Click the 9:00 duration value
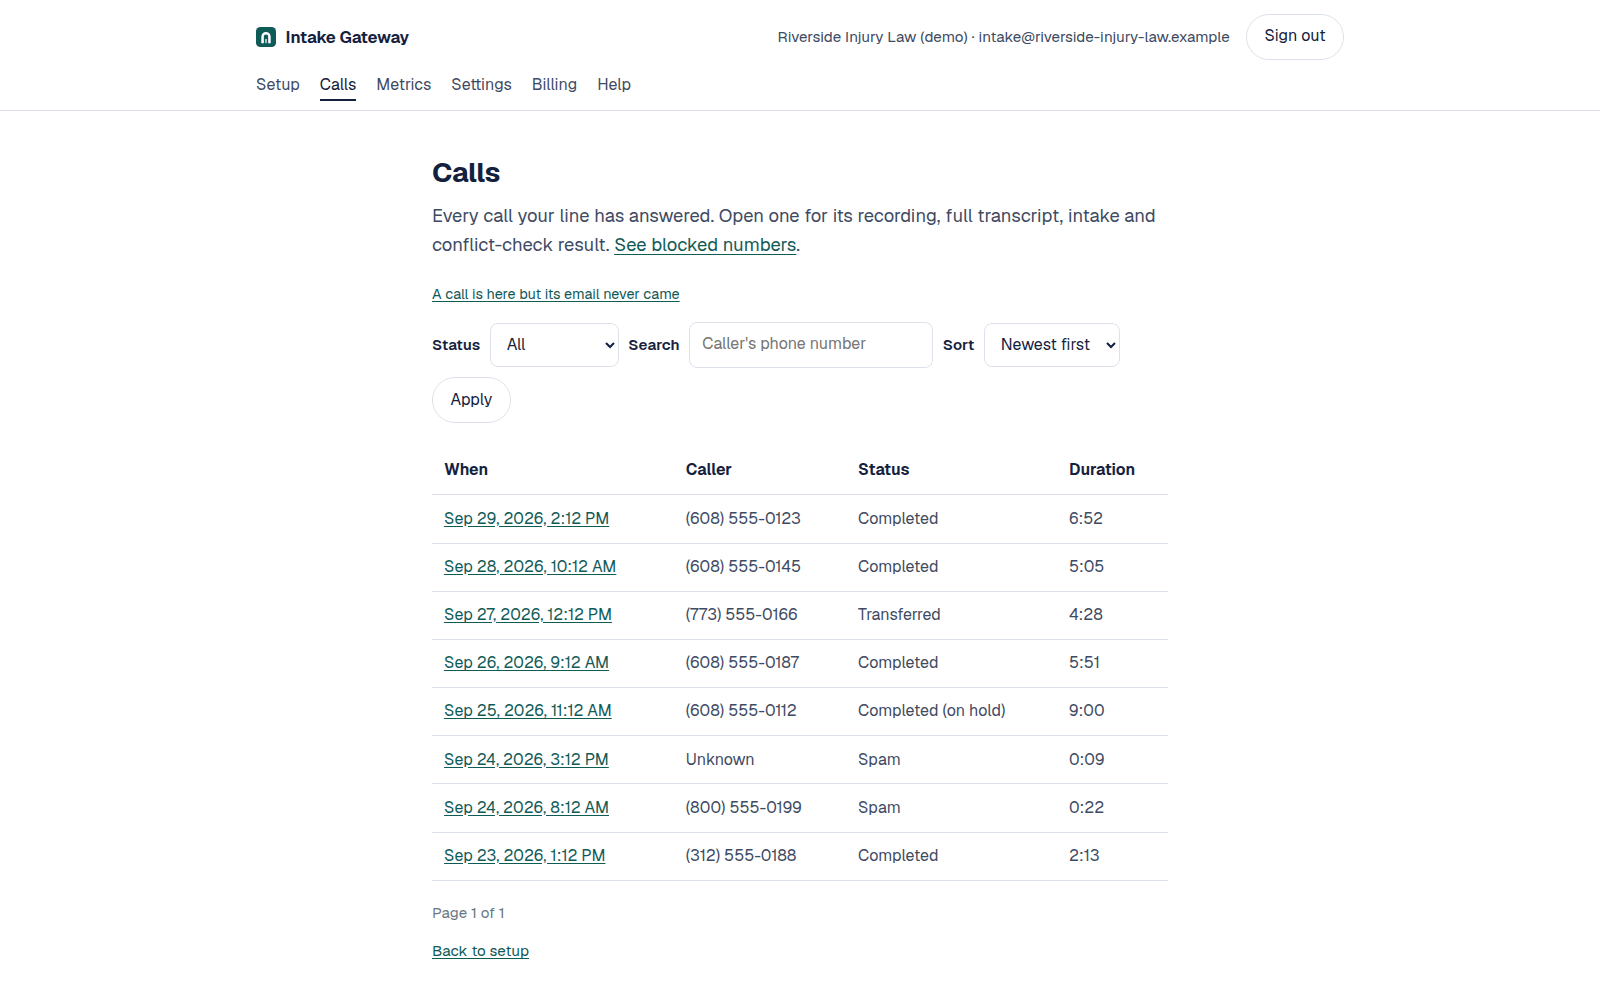 [x=1087, y=711]
